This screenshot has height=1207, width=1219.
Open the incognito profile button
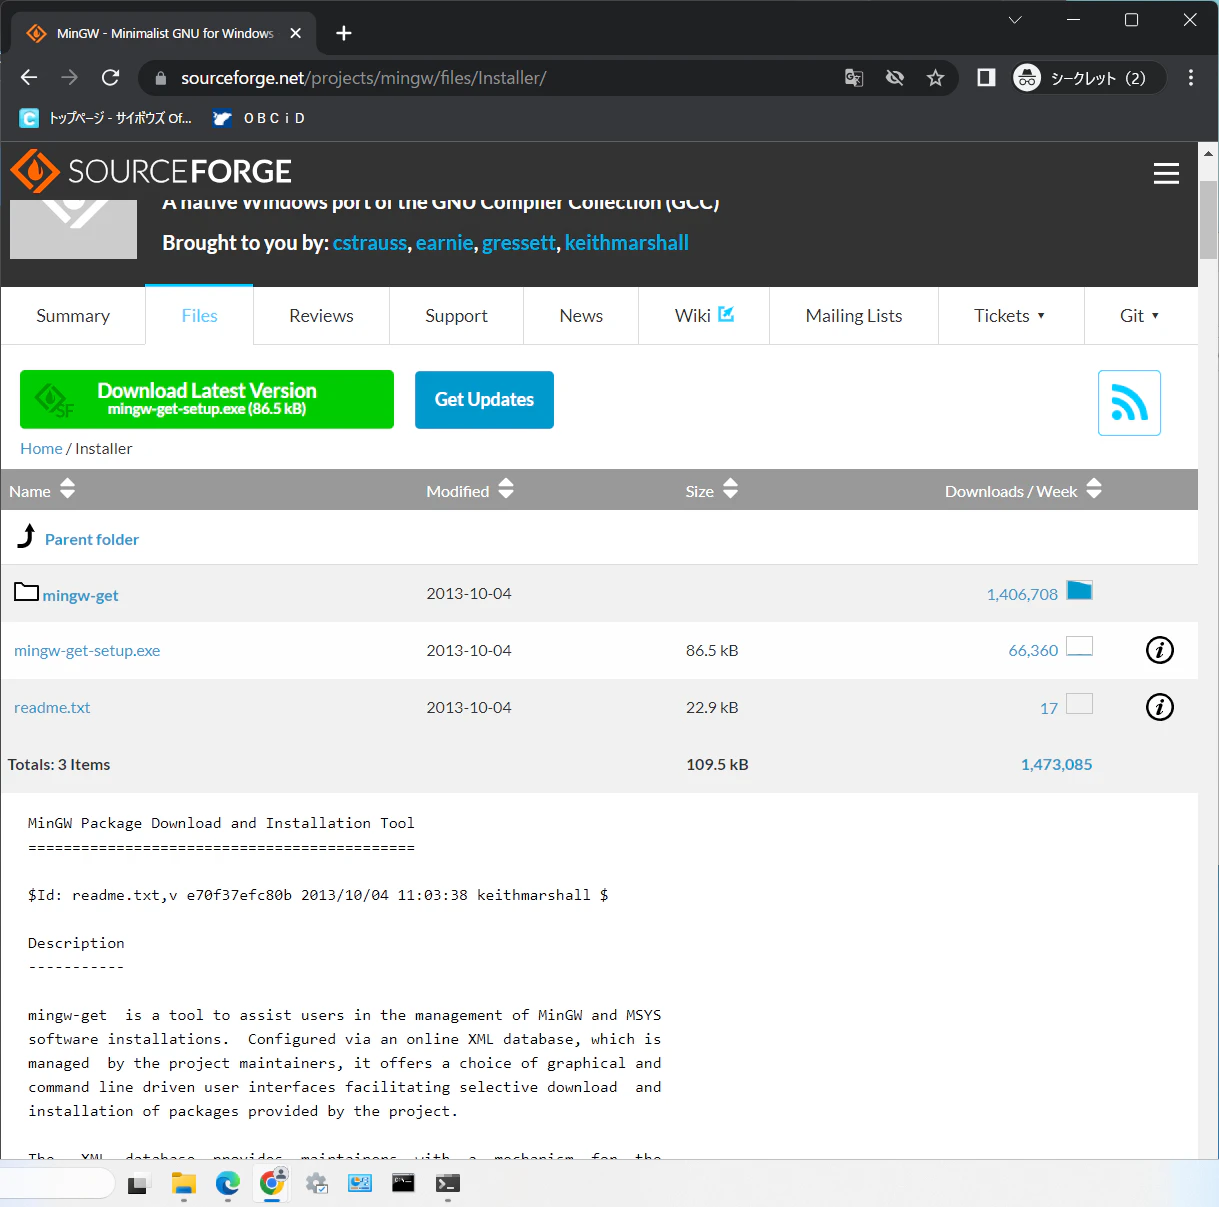pyautogui.click(x=1088, y=78)
